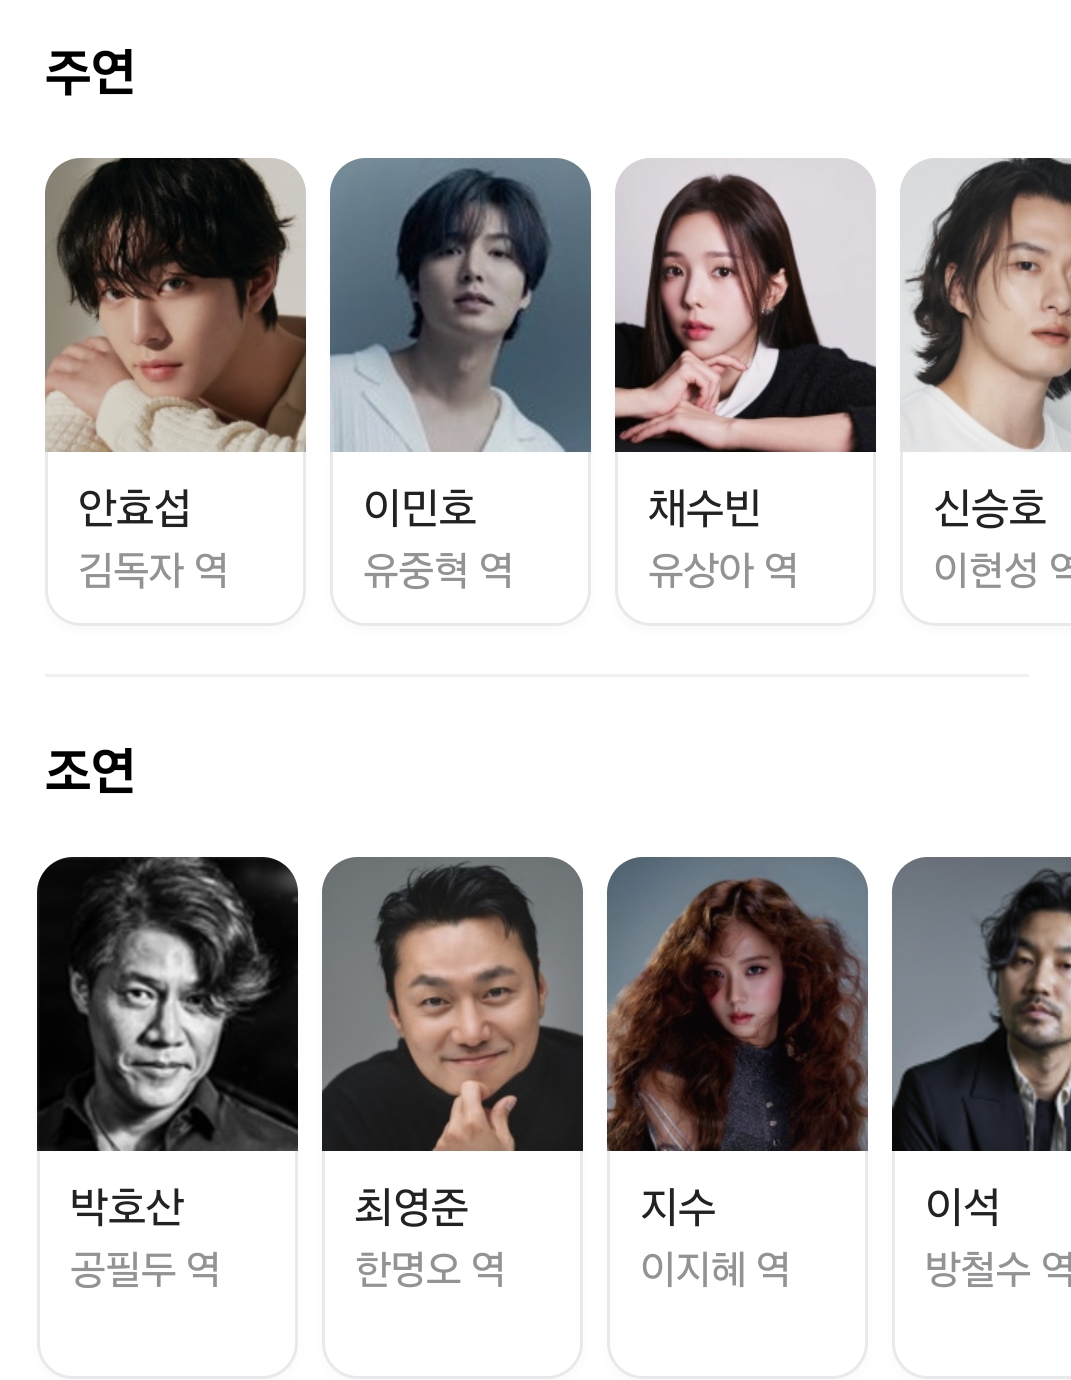
Task: Open 이민호's profile photo
Action: click(x=460, y=305)
